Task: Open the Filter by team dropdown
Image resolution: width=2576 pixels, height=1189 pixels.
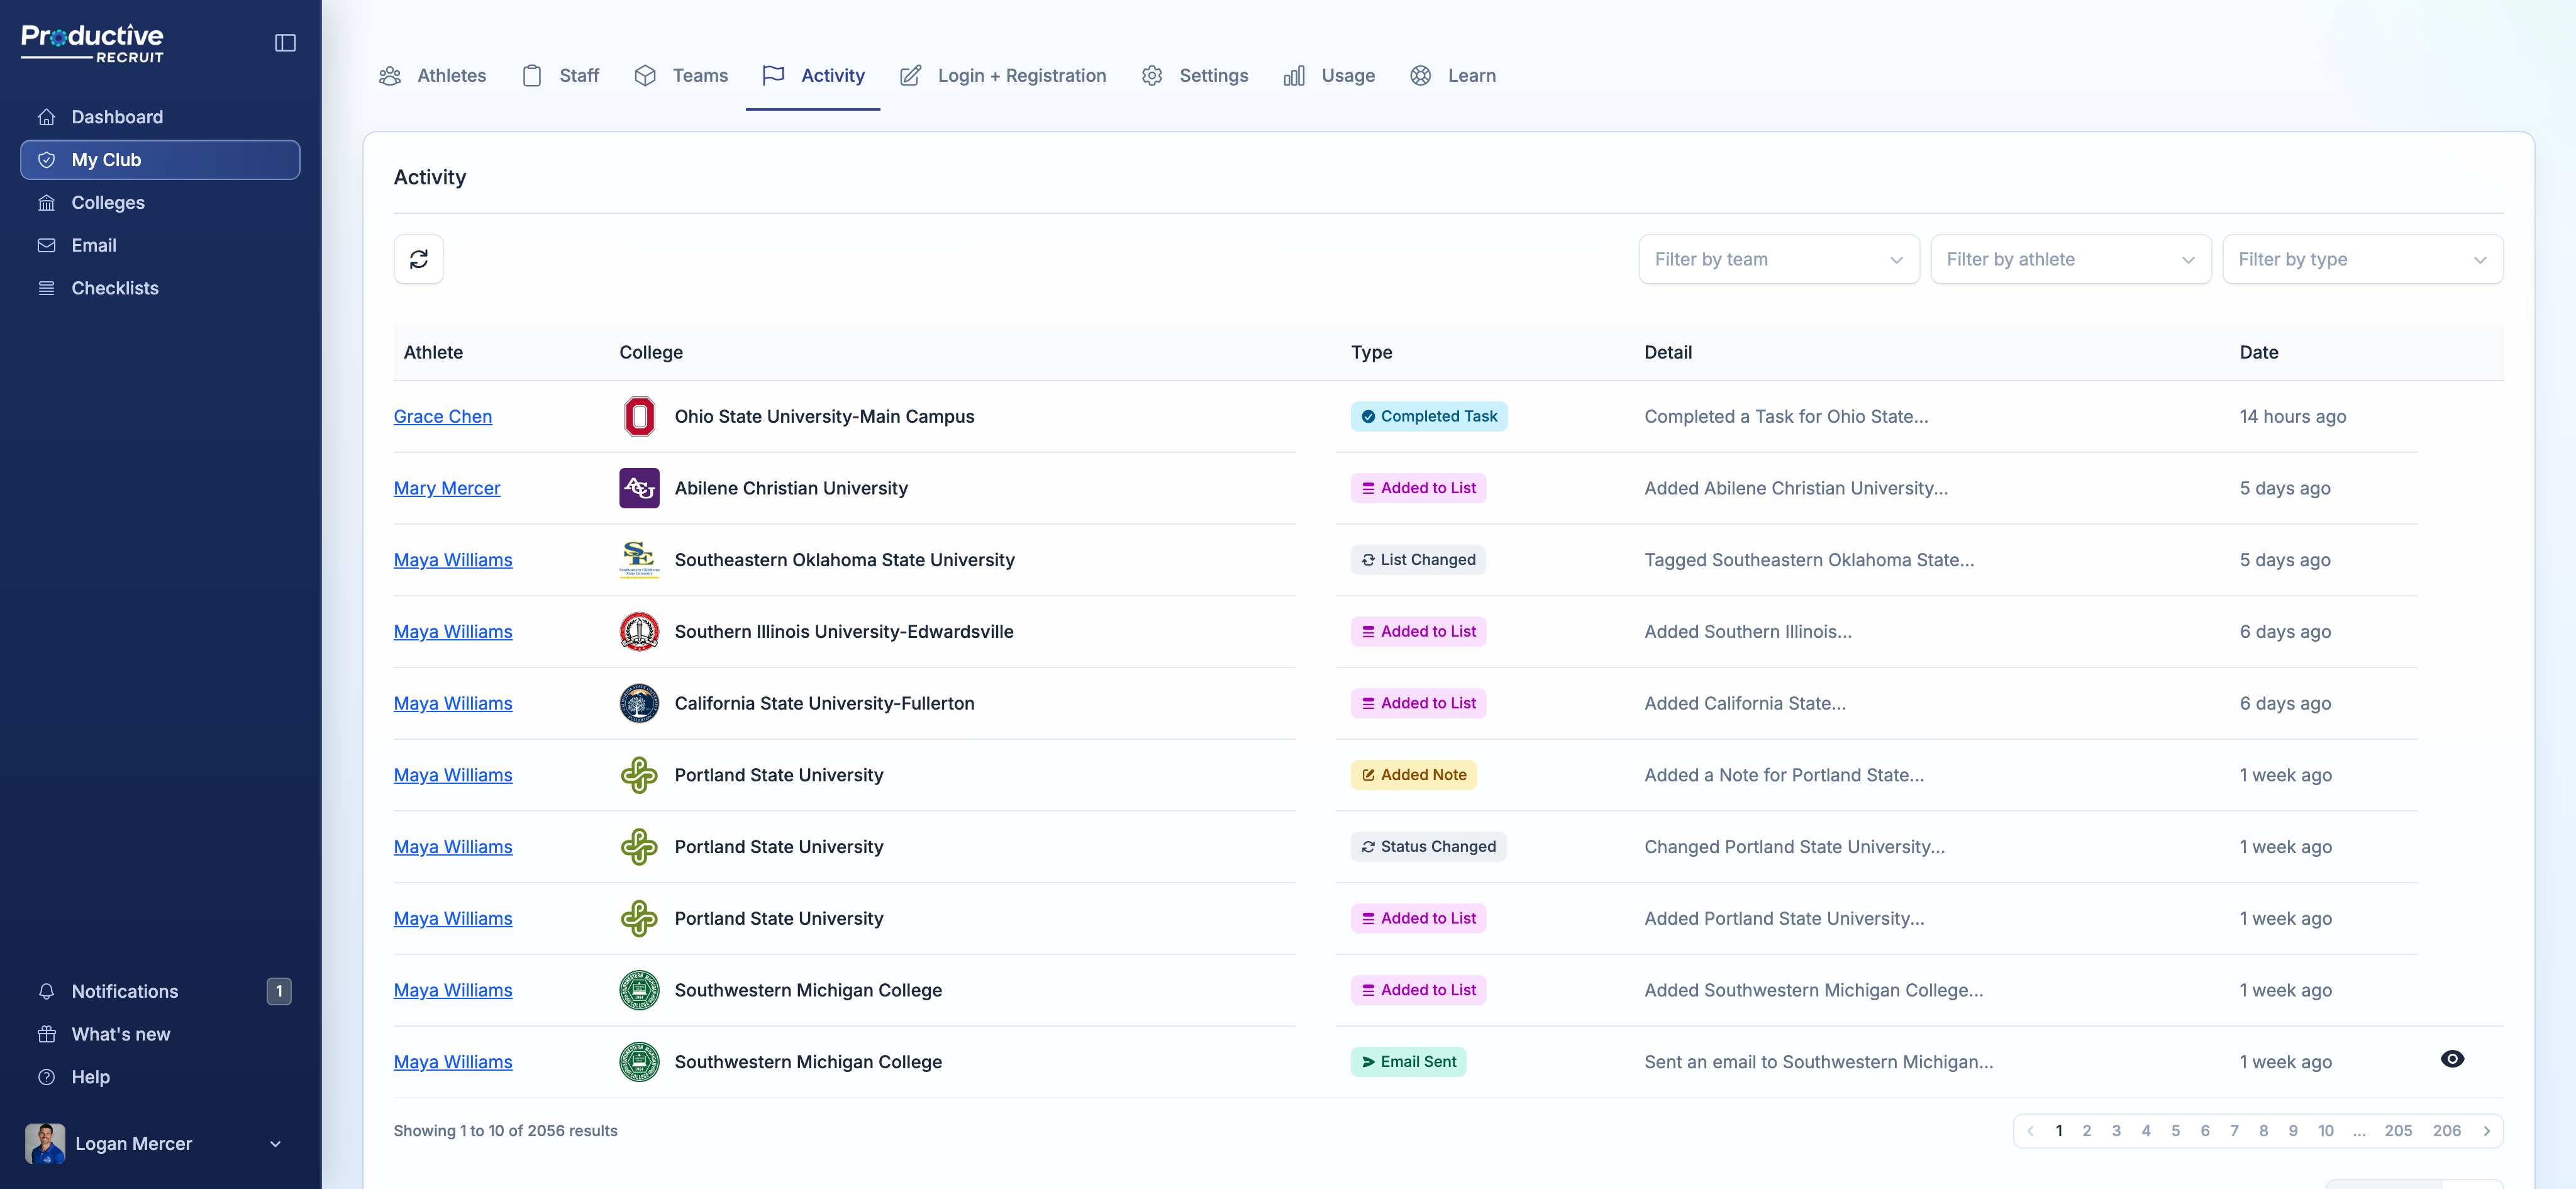Action: coord(1778,259)
